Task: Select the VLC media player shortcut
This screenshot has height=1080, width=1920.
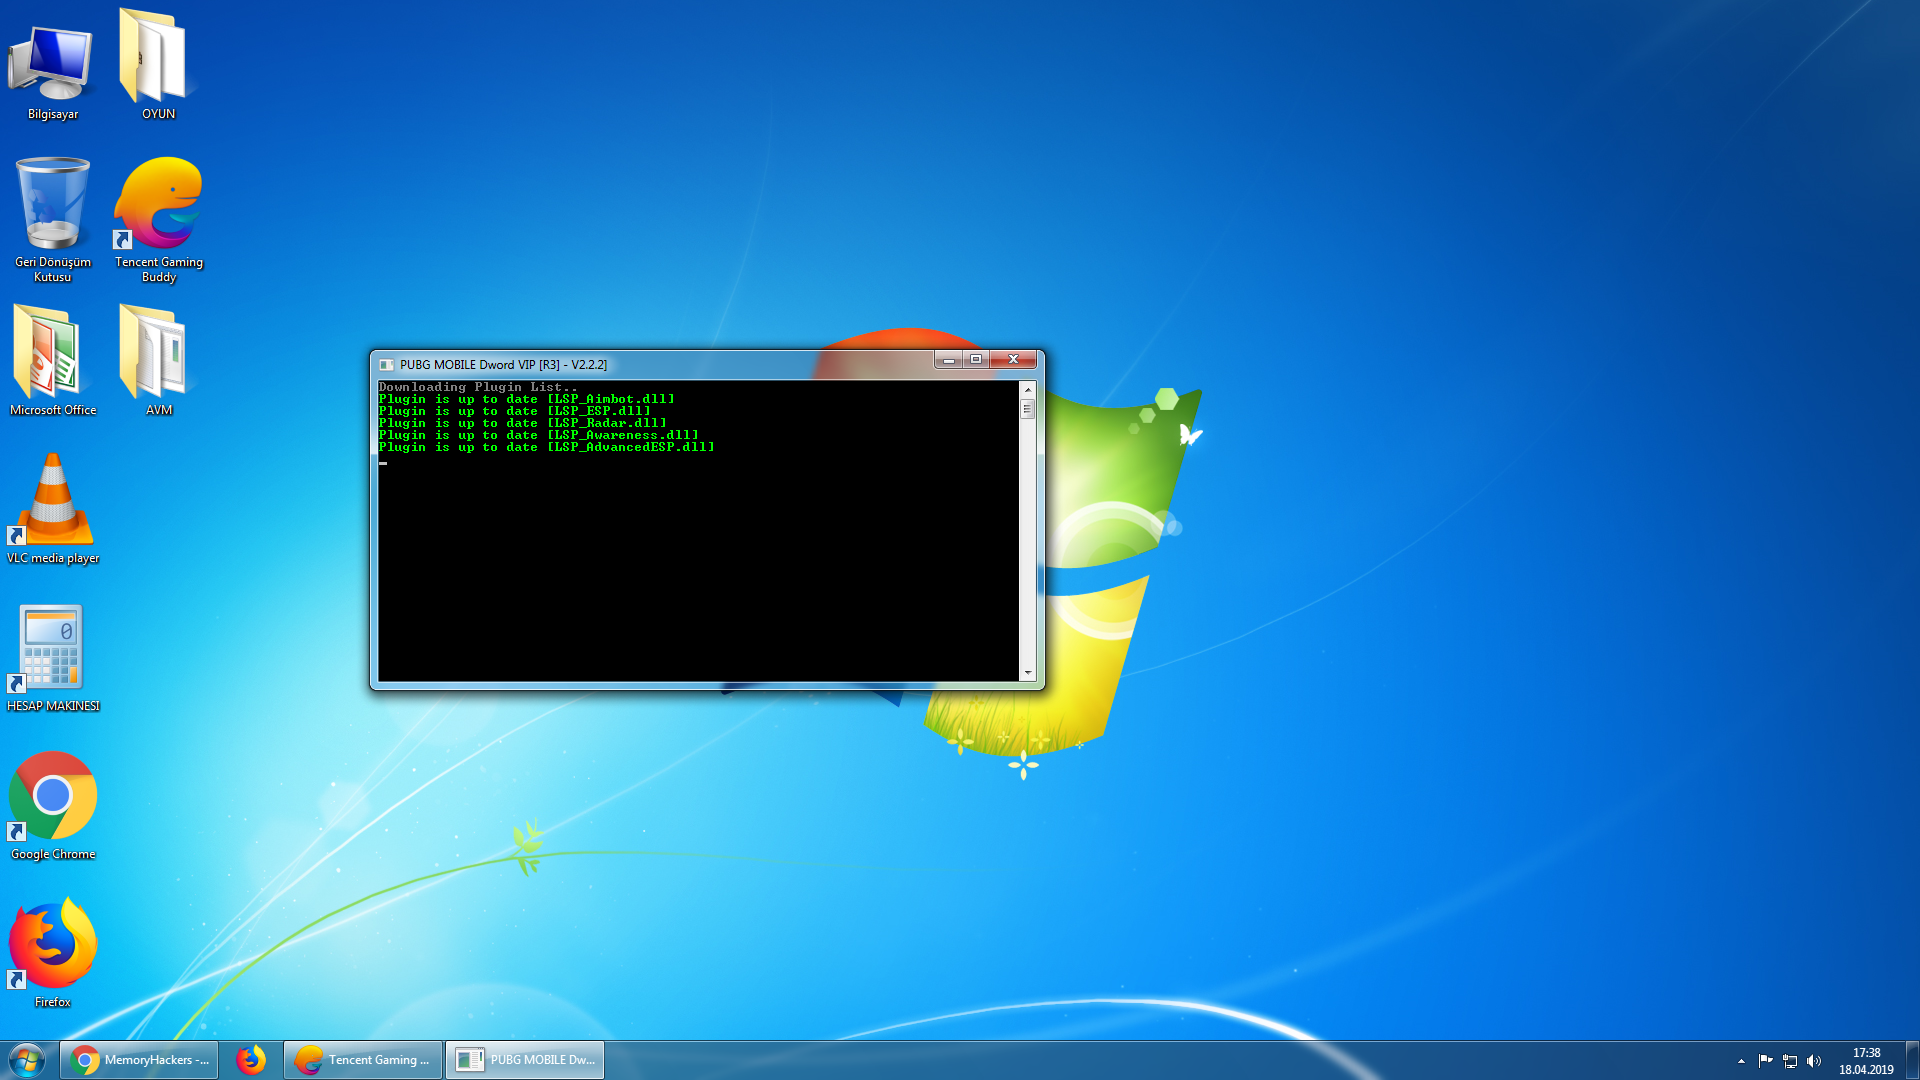Action: pos(53,509)
